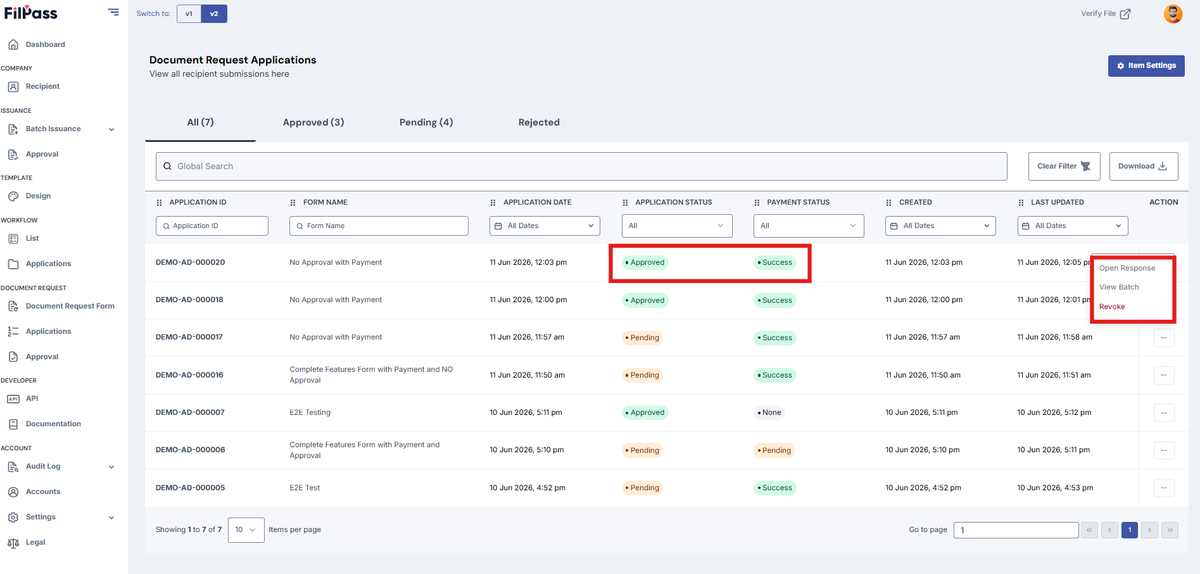
Task: Switch to the Approved (3) tab
Action: pos(313,122)
